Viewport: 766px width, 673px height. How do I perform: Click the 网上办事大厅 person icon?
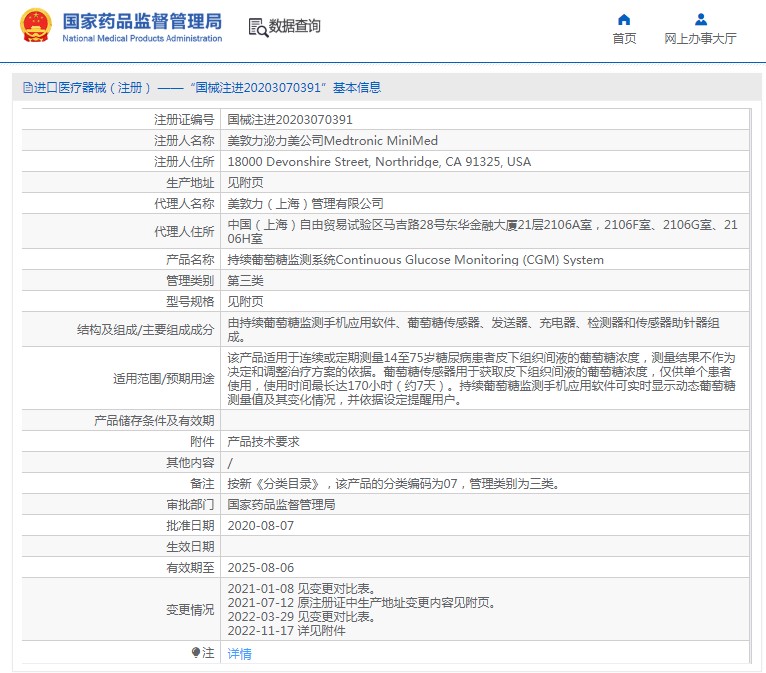click(700, 19)
